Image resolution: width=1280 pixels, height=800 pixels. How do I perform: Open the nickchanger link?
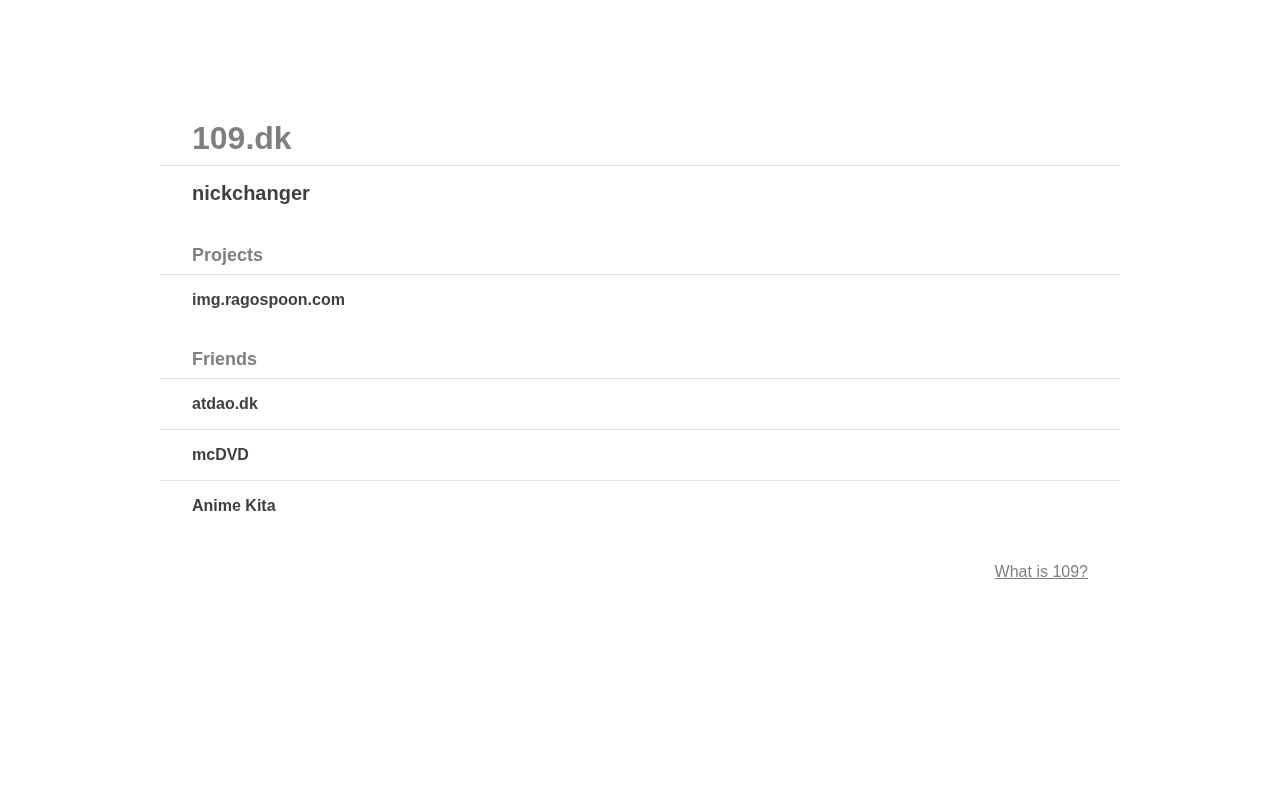251,193
